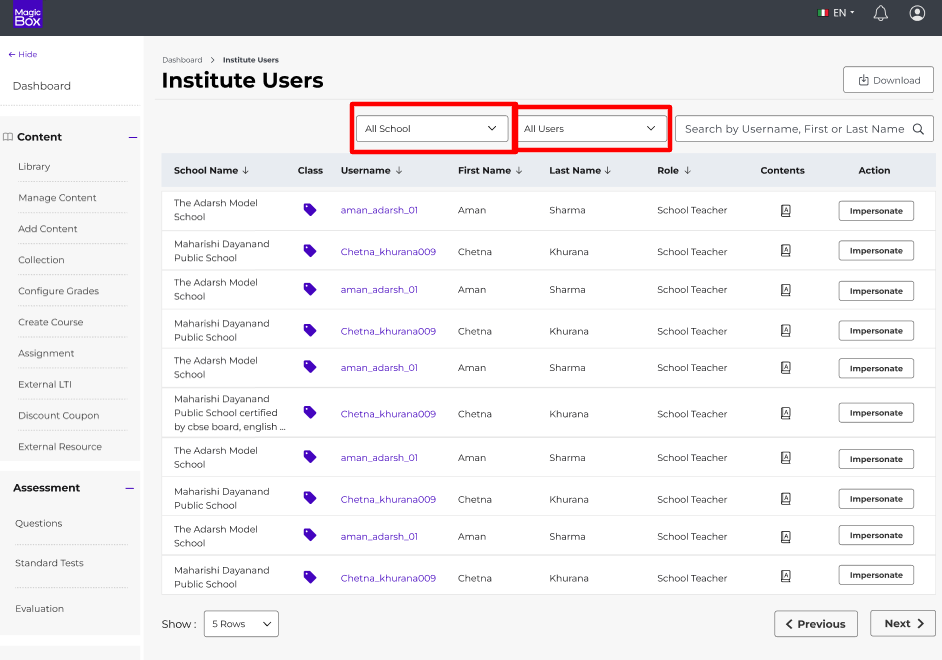Click the book icon next to Content
The width and height of the screenshot is (942, 660).
pyautogui.click(x=8, y=137)
